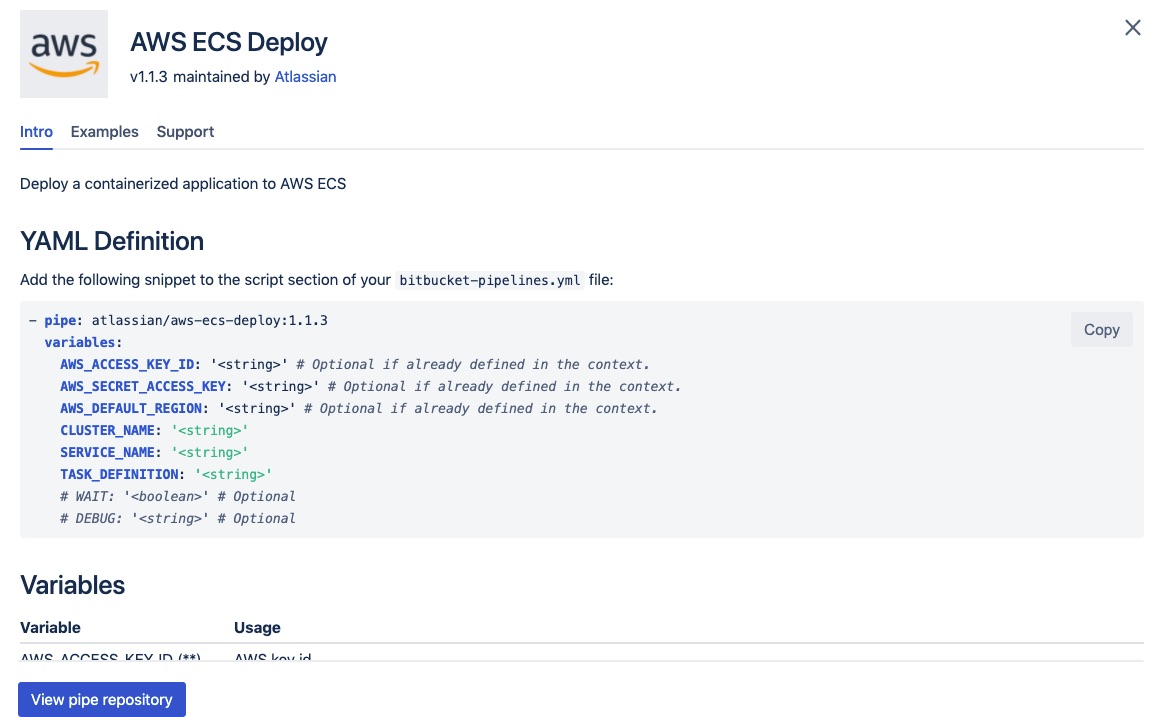Click the TASK_DEFINITION line in snippet
Viewport: 1159px width, 717px height.
point(166,475)
